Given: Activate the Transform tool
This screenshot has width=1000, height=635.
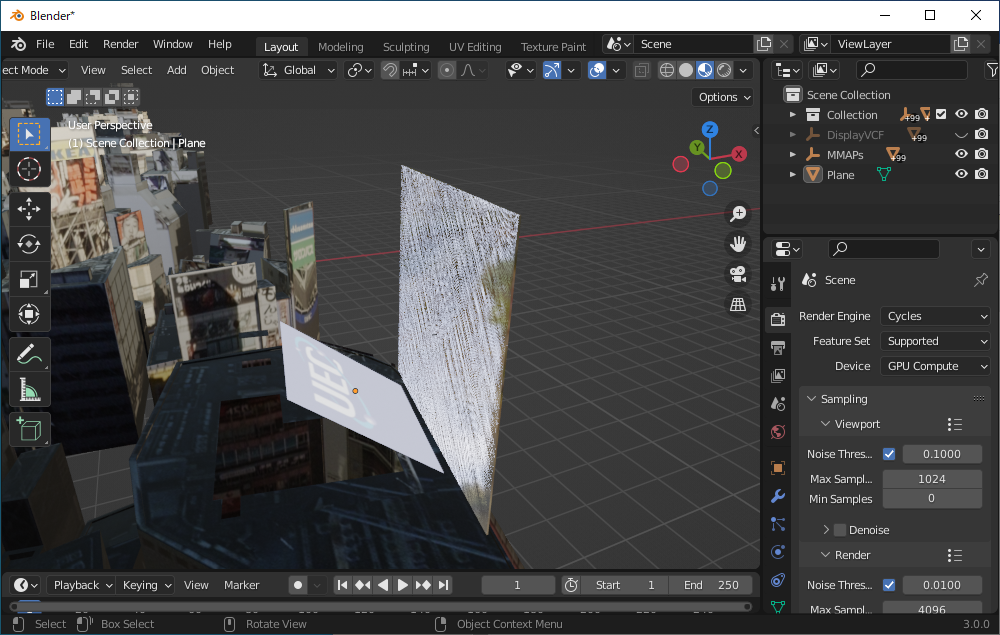Looking at the screenshot, I should coord(29,314).
